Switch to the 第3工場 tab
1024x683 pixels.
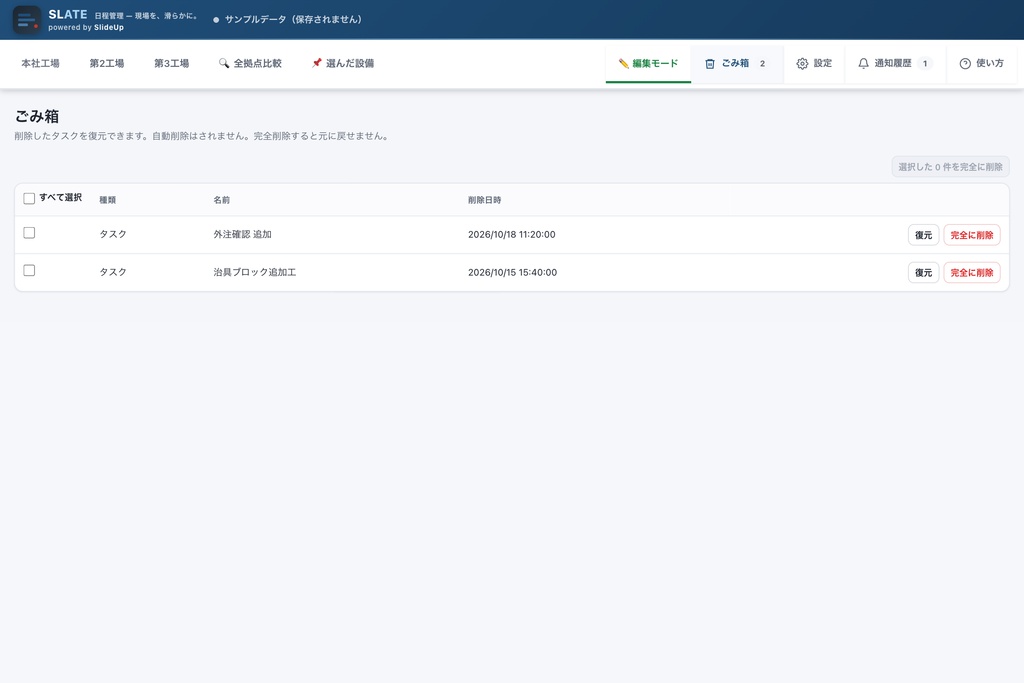tap(172, 63)
